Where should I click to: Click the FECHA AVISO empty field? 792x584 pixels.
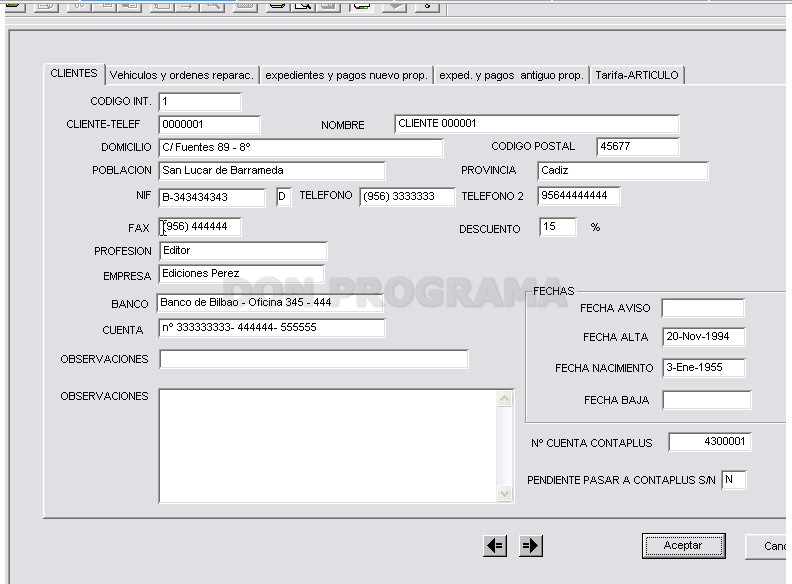point(703,308)
